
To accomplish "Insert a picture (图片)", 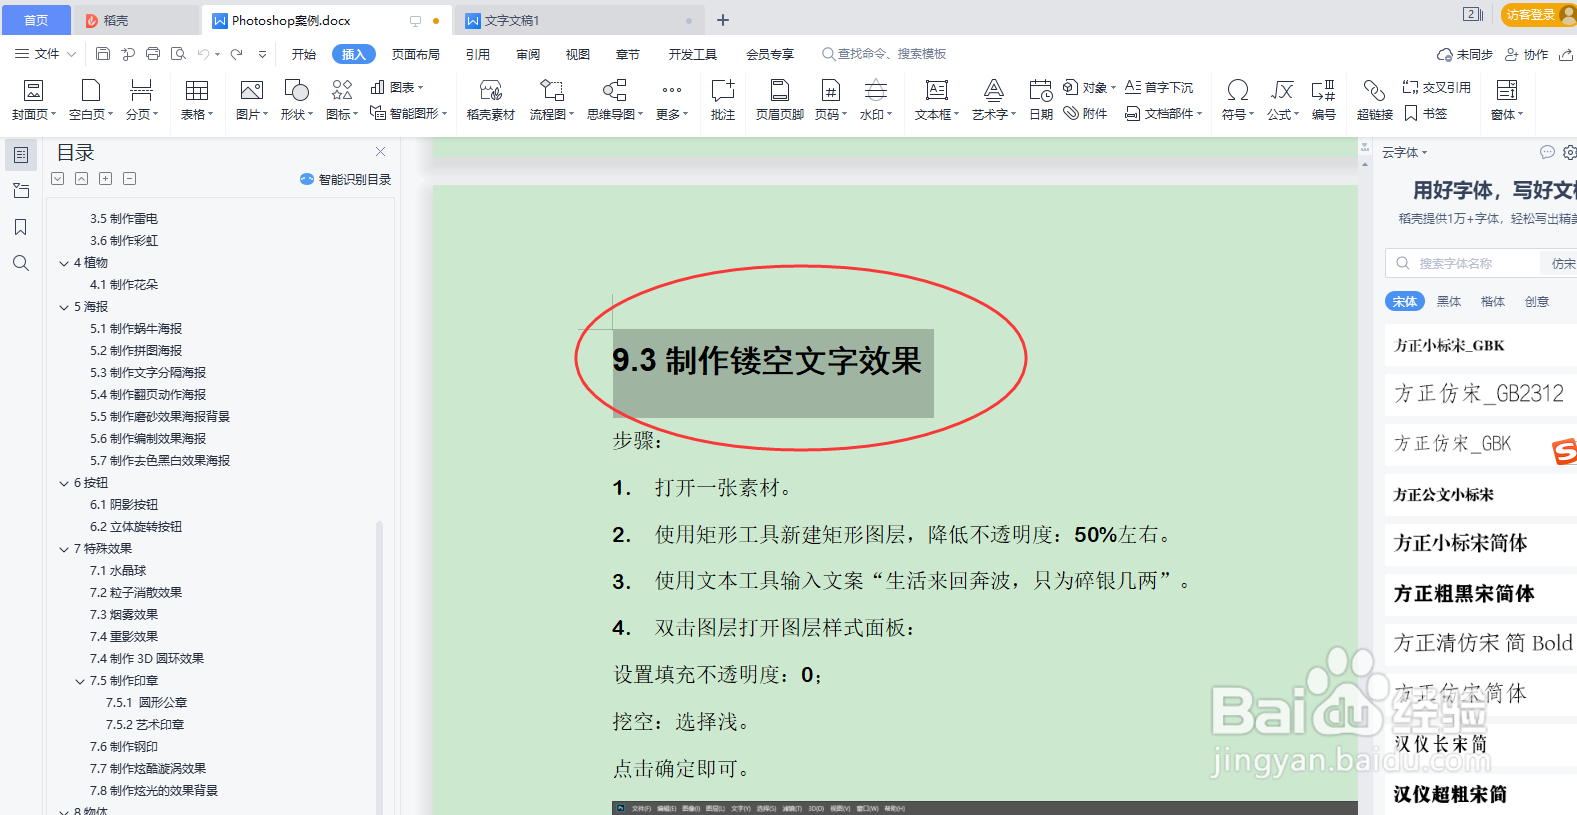I will coord(252,100).
